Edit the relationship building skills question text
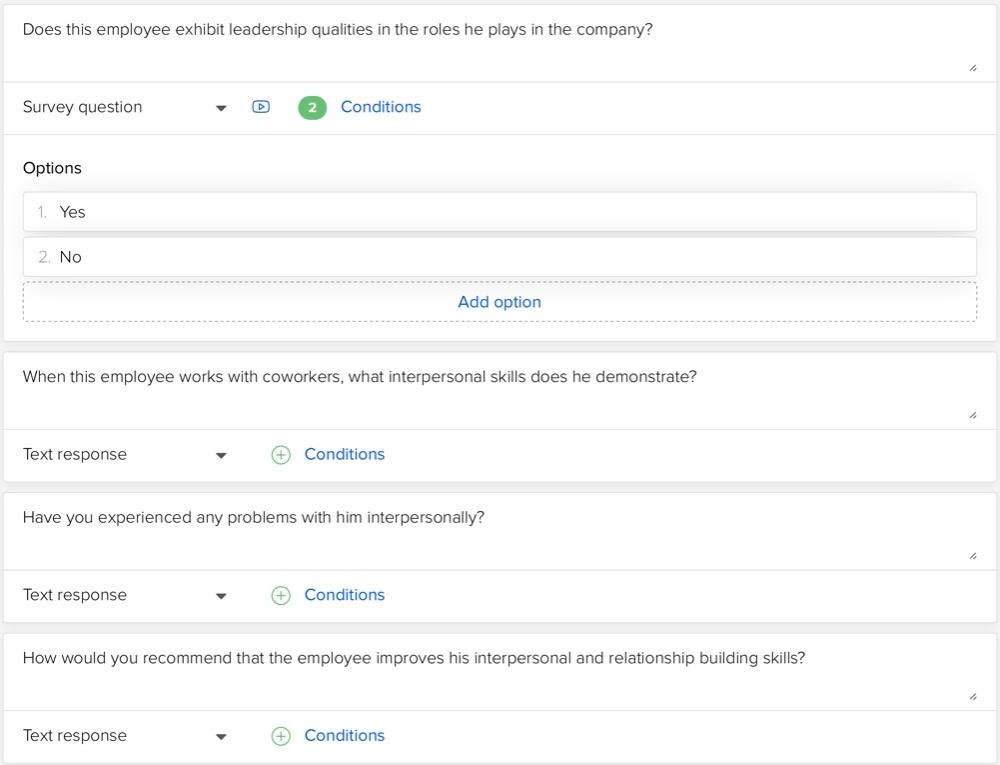1000x765 pixels. click(499, 672)
